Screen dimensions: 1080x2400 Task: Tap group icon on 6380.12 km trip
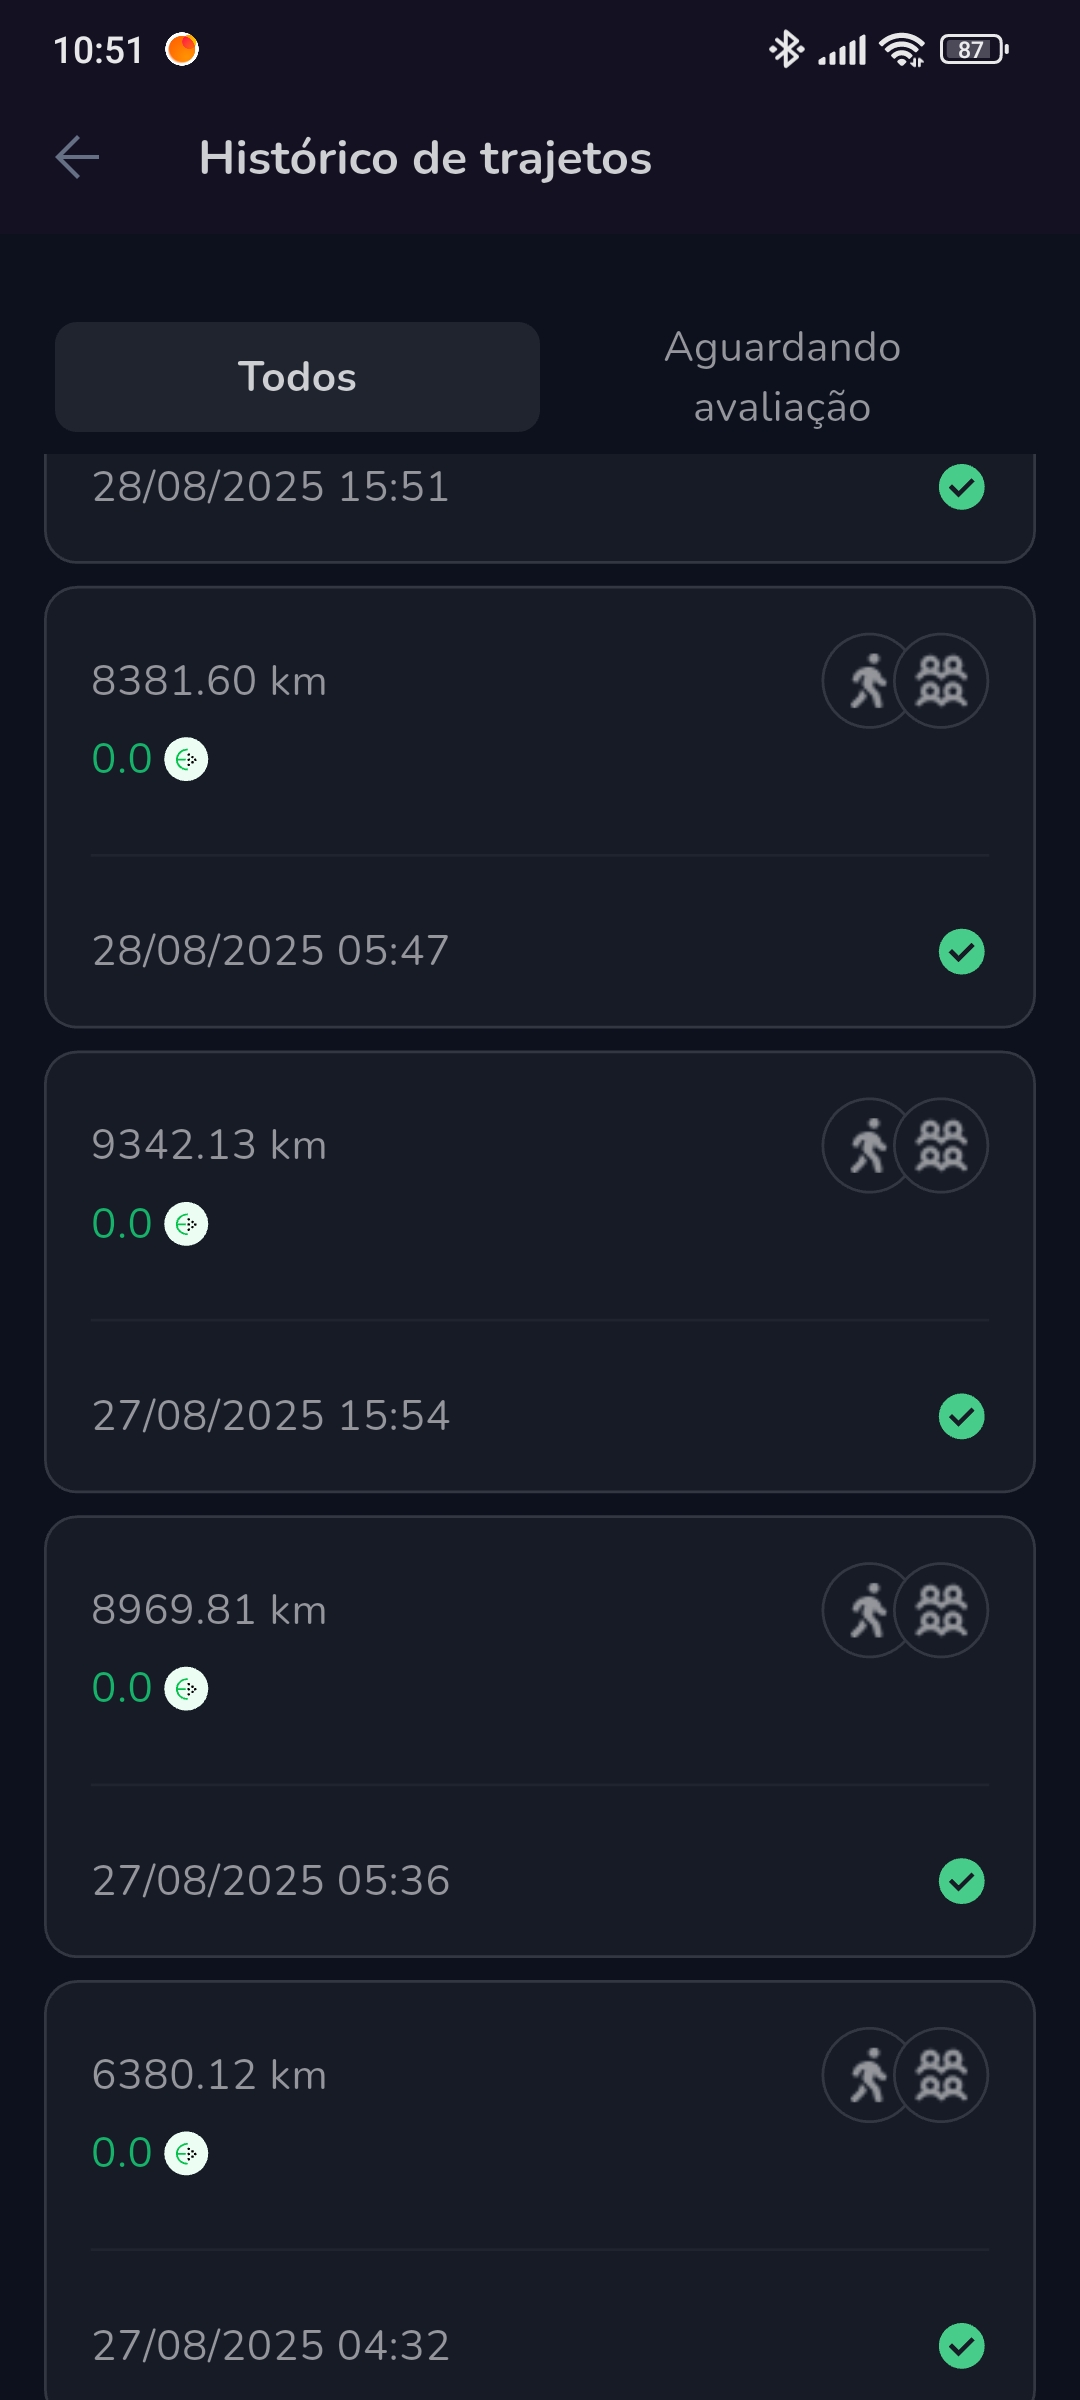(x=942, y=2075)
